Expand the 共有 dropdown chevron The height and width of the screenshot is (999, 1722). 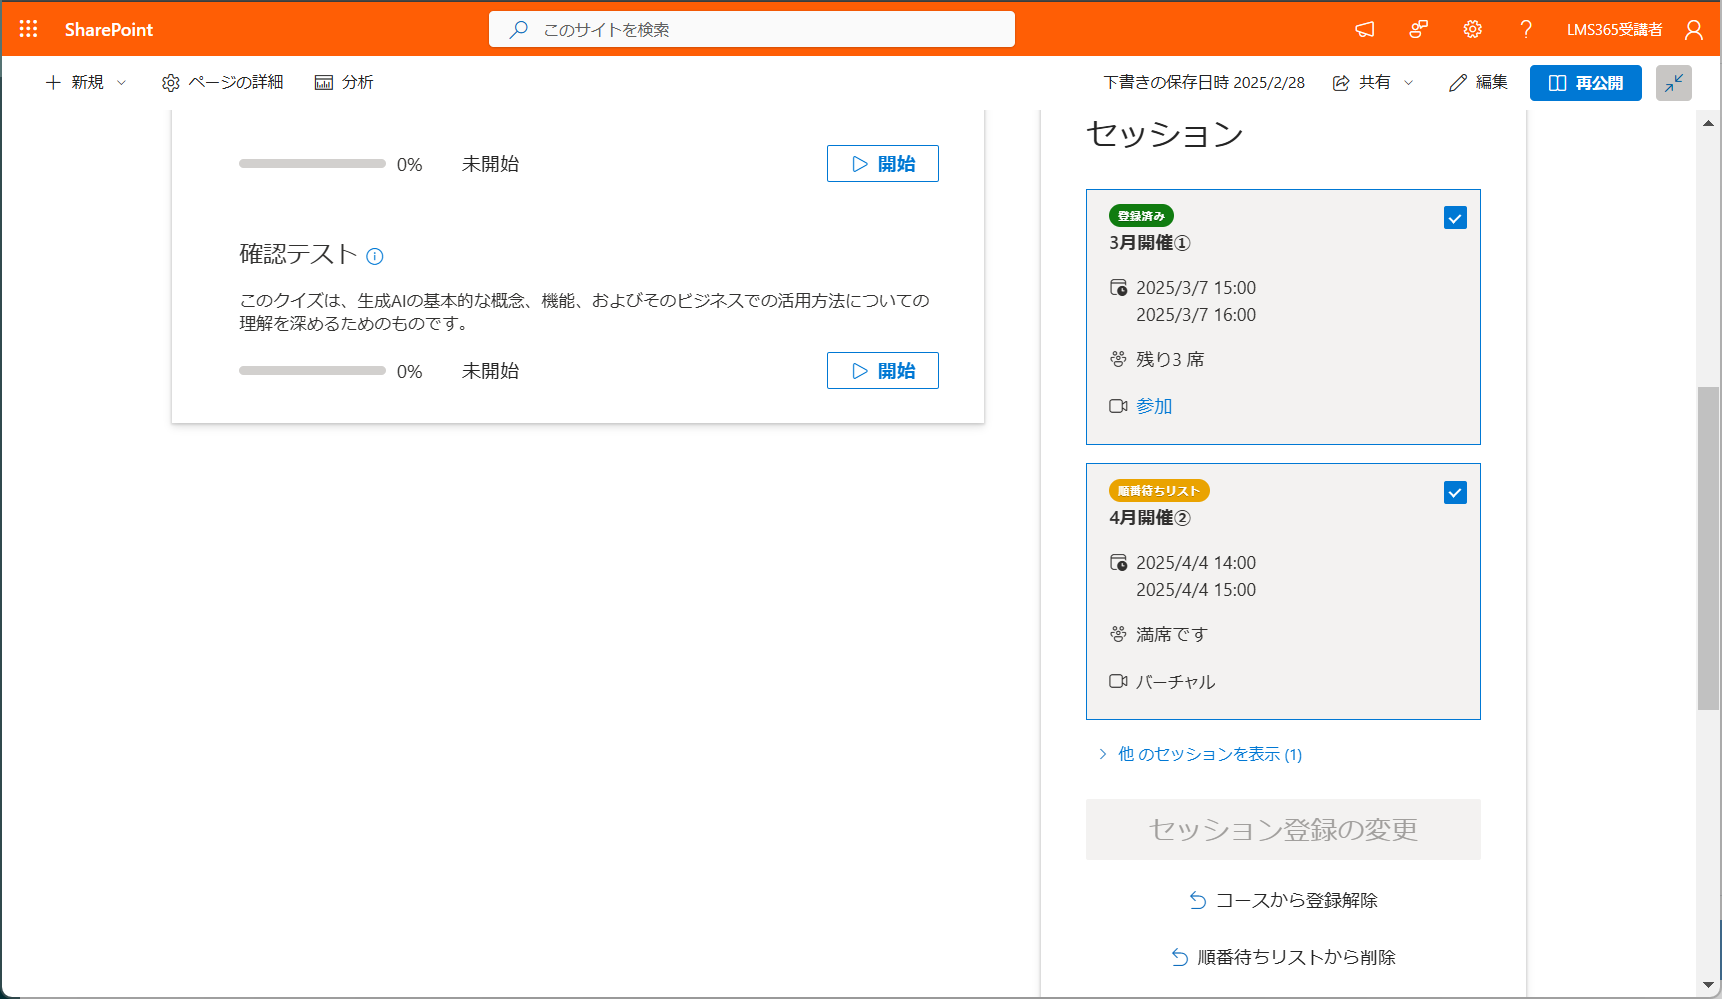tap(1409, 83)
